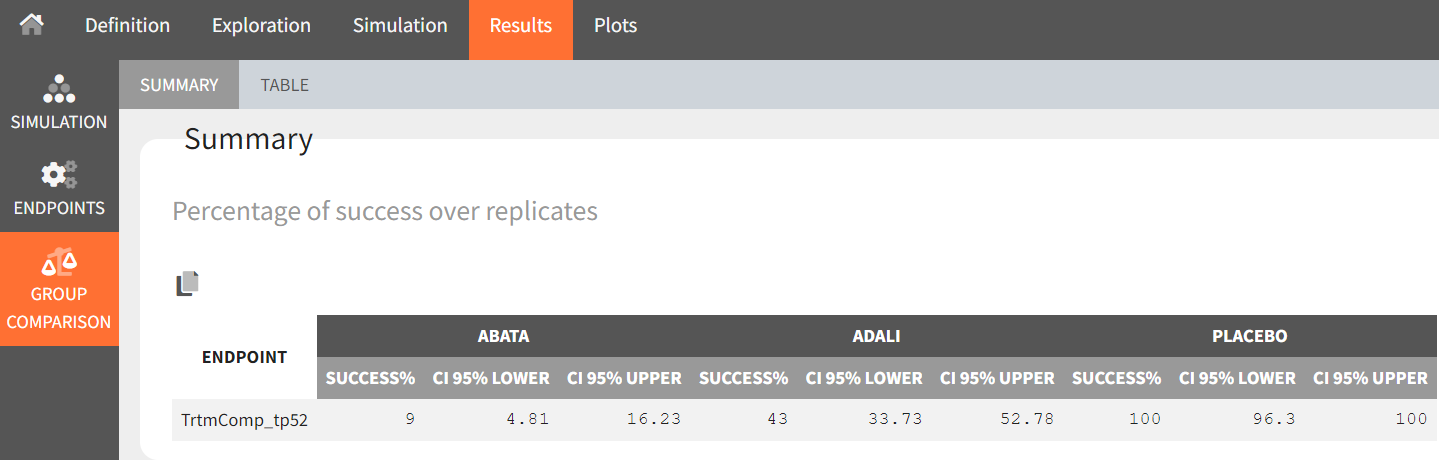Click the ABATA SUCCESS% column header
1439x460 pixels.
click(x=370, y=378)
